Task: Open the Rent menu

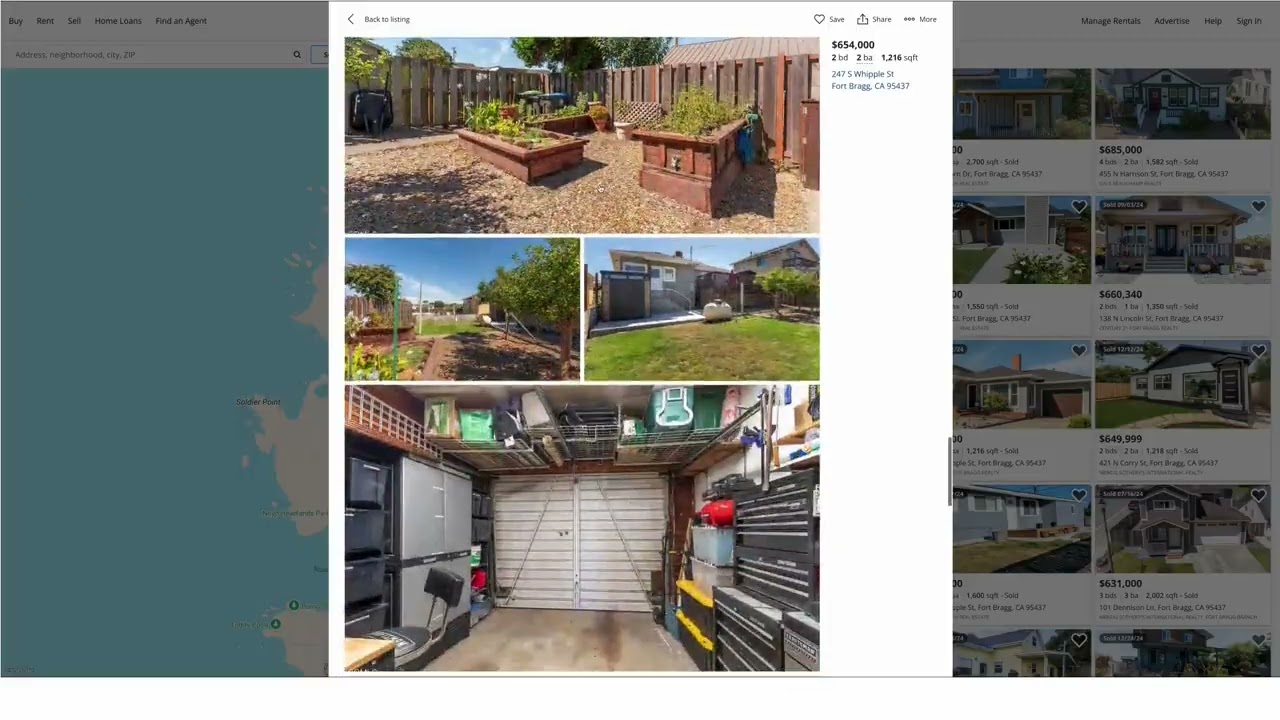Action: [x=45, y=21]
